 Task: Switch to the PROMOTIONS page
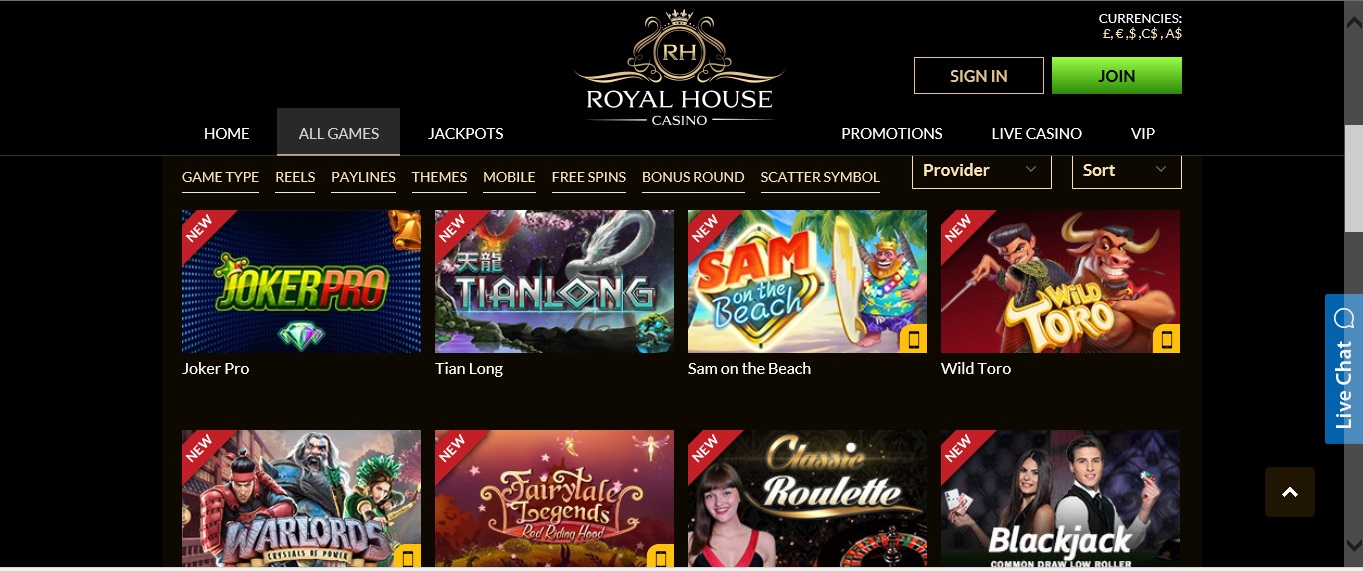[x=892, y=133]
